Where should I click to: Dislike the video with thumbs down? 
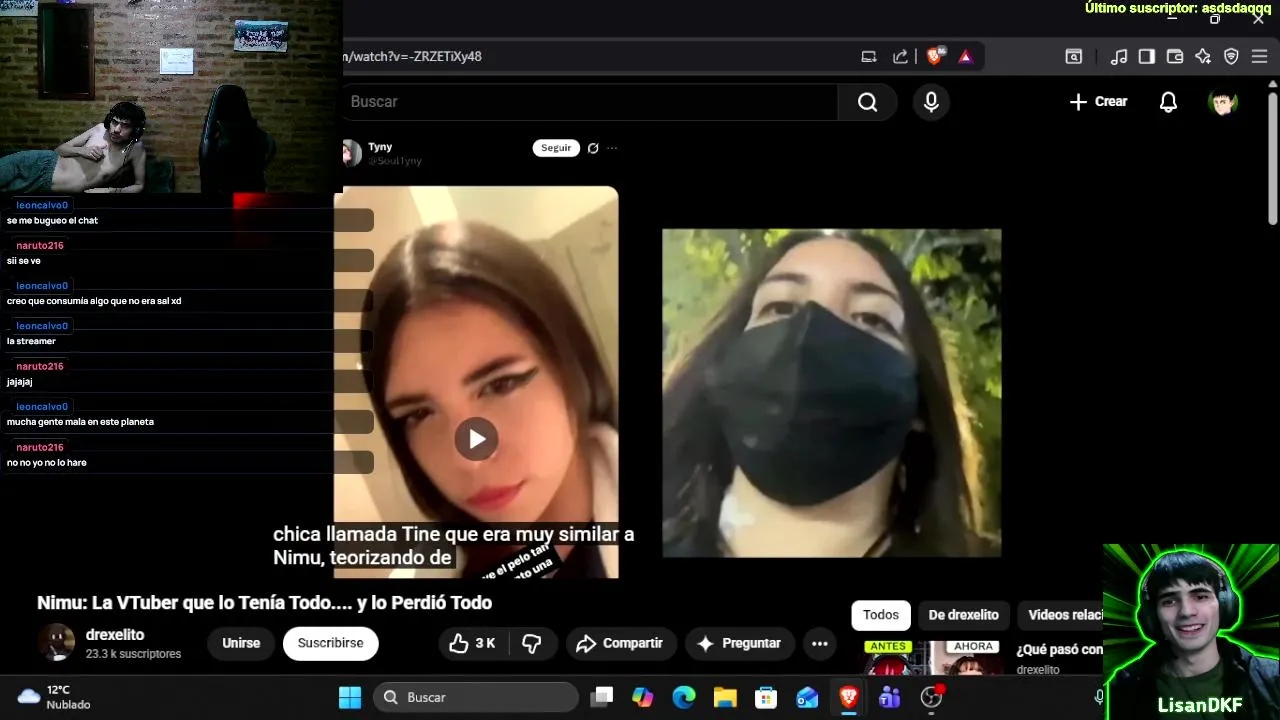coord(532,644)
